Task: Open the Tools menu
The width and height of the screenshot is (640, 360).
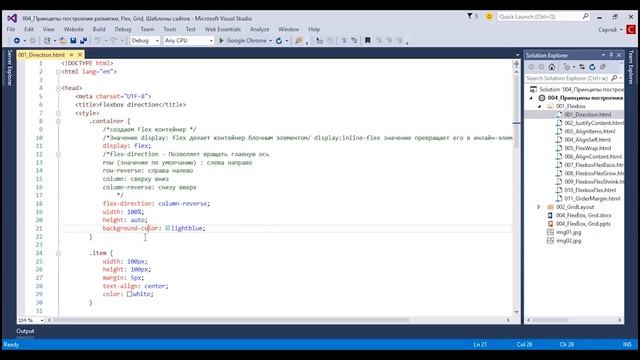Action: coord(170,29)
